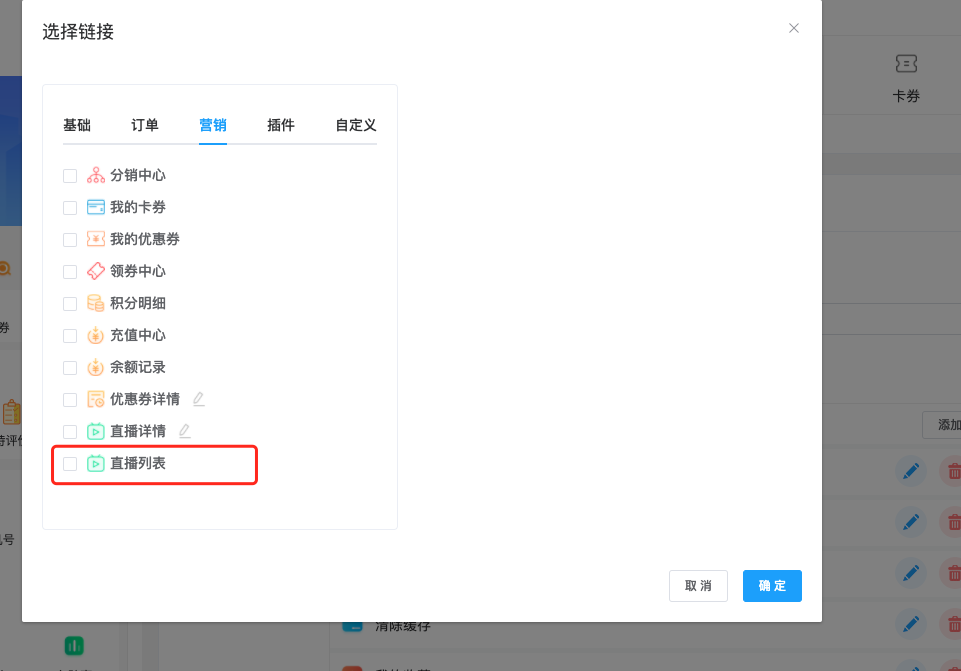The width and height of the screenshot is (961, 671).
Task: Click the 分销中心 label
Action: tap(138, 175)
